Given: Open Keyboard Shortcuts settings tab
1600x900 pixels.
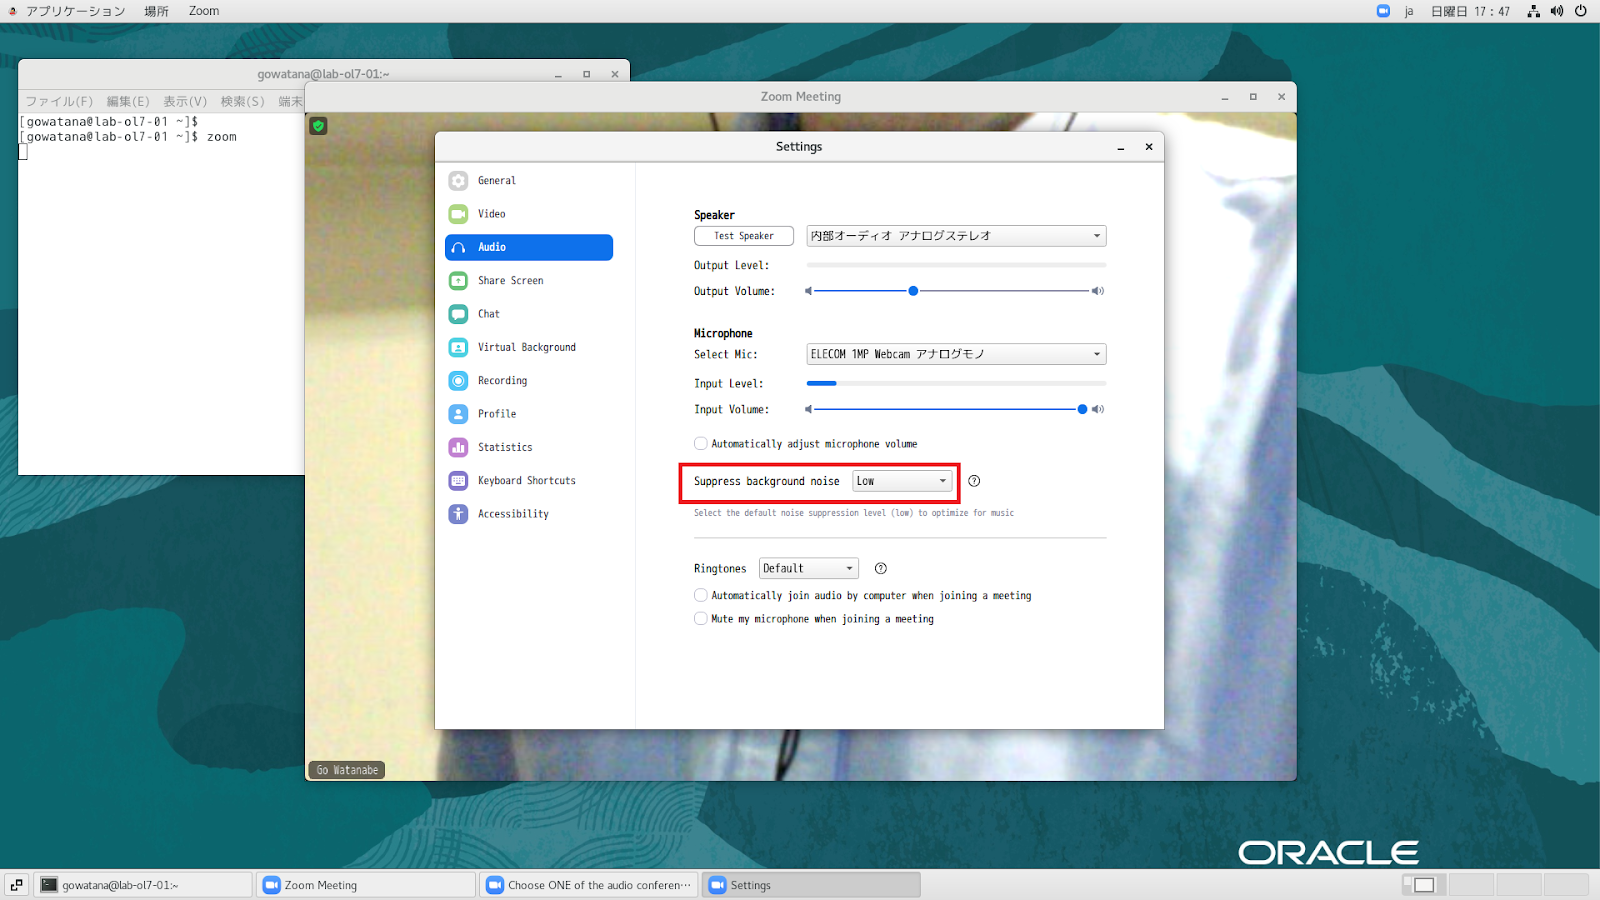Looking at the screenshot, I should (x=529, y=481).
